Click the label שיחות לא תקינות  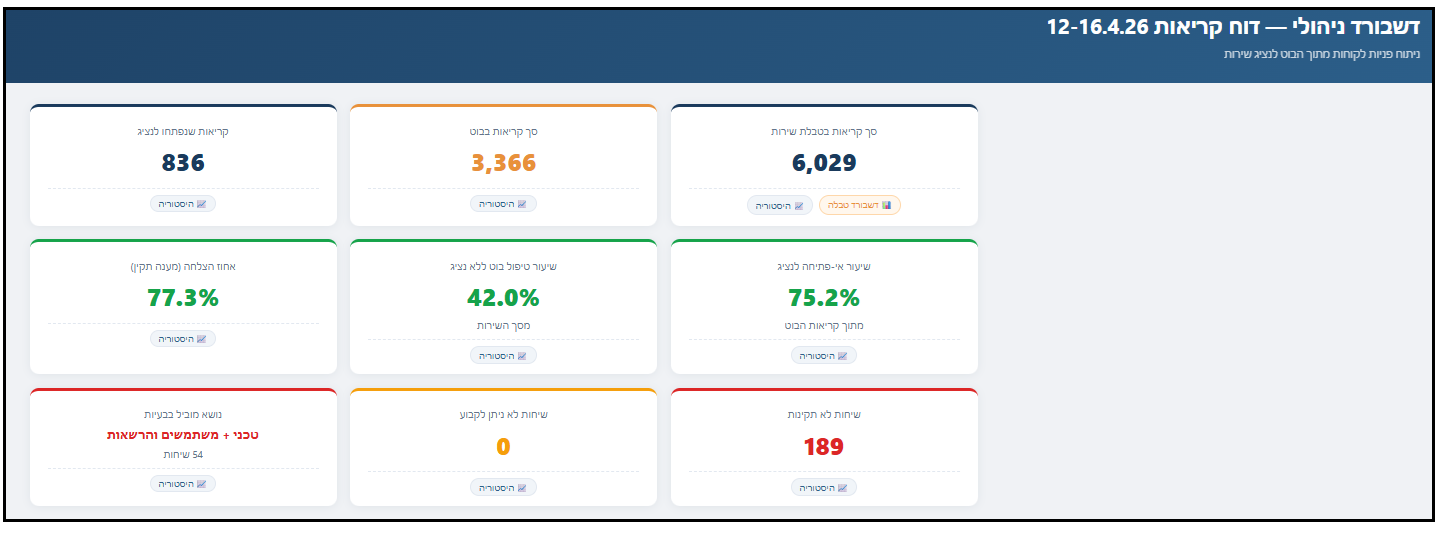824,414
